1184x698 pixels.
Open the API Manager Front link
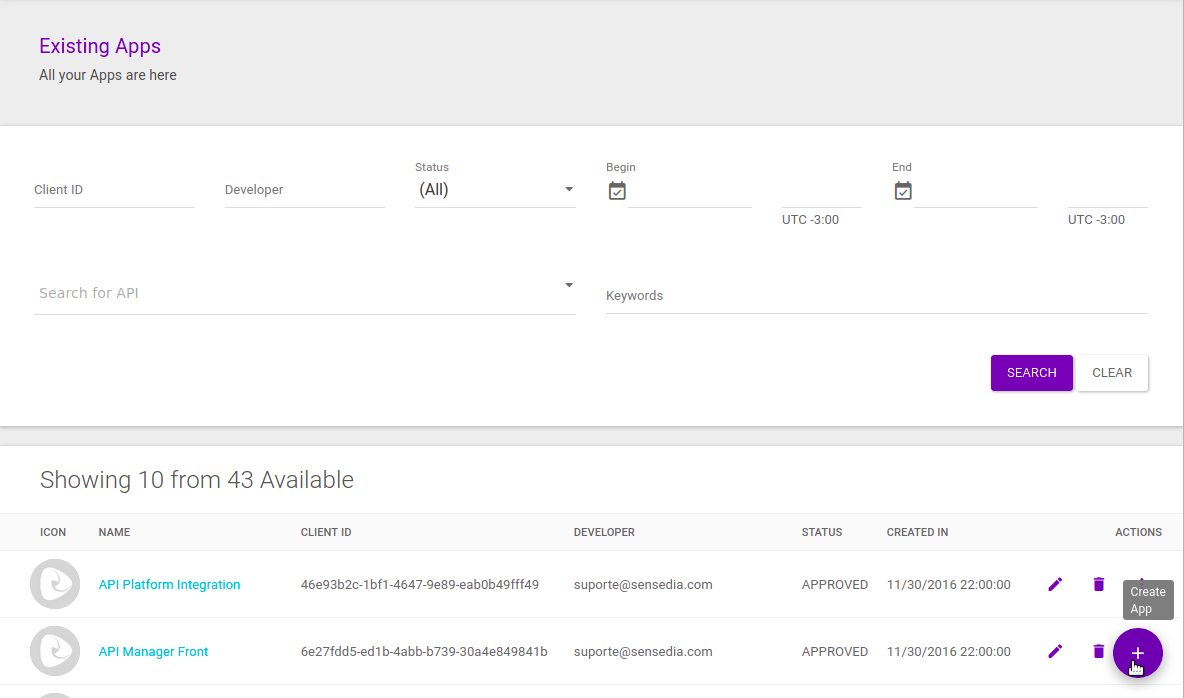(153, 652)
